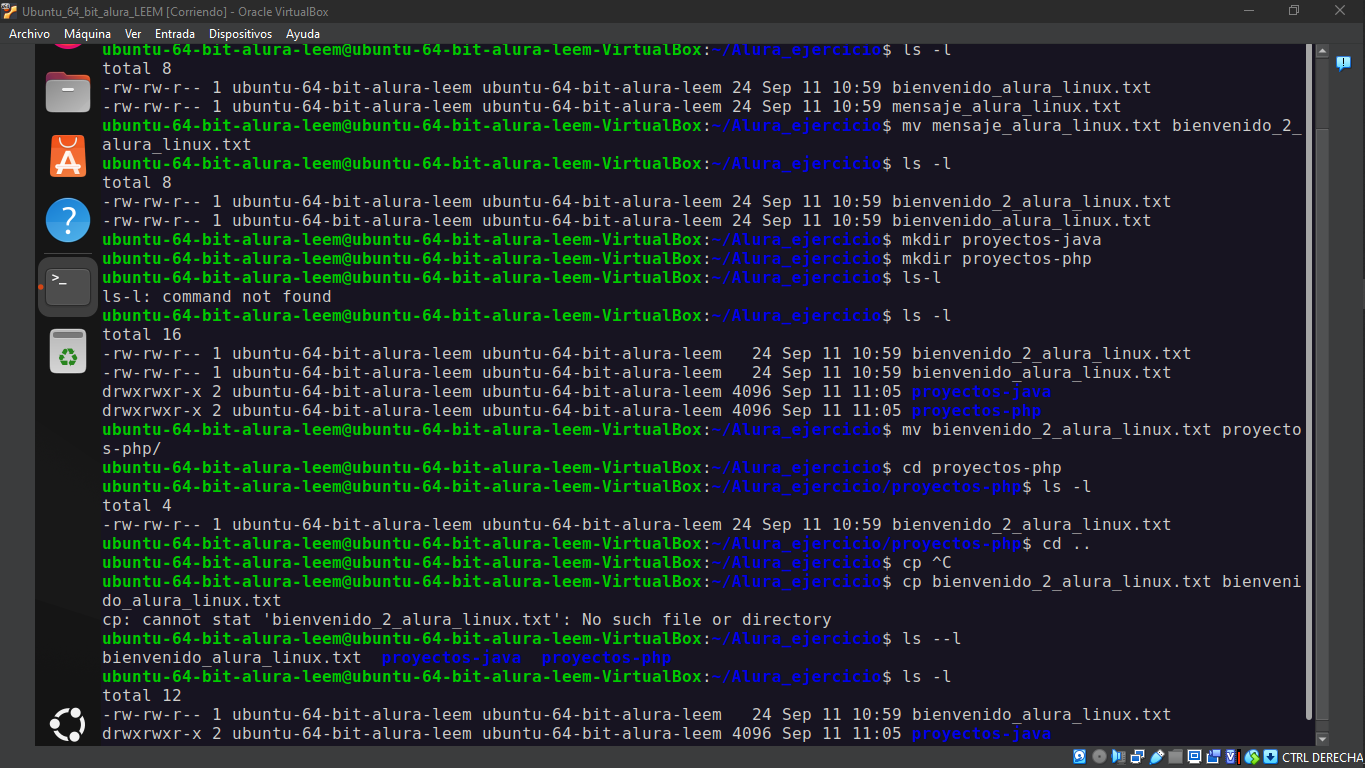
Task: Click the 'mkdir proyectos-java' command text
Action: pyautogui.click(x=1002, y=240)
